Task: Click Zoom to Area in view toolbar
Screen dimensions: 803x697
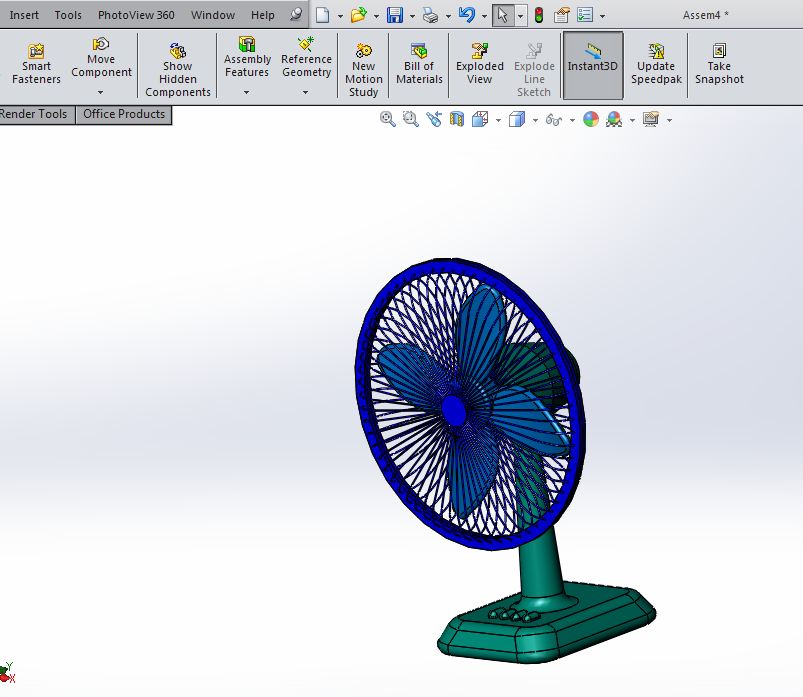Action: 411,119
